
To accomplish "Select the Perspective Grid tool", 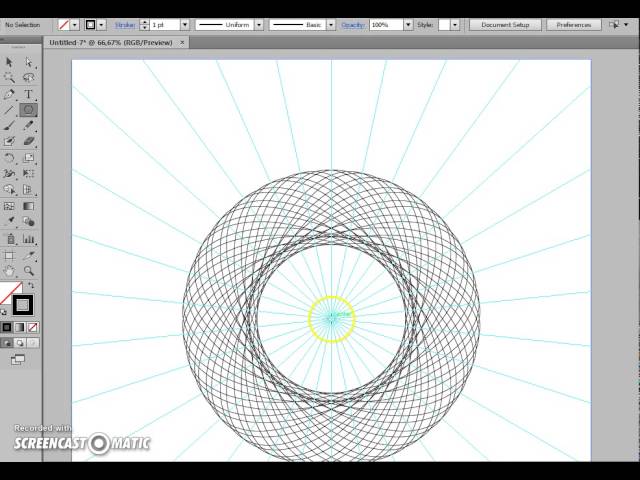I will [x=28, y=190].
